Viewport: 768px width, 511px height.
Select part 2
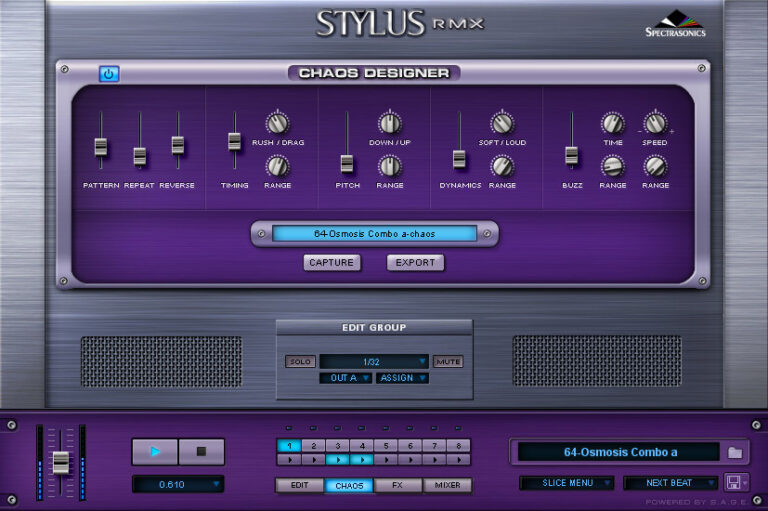(313, 446)
